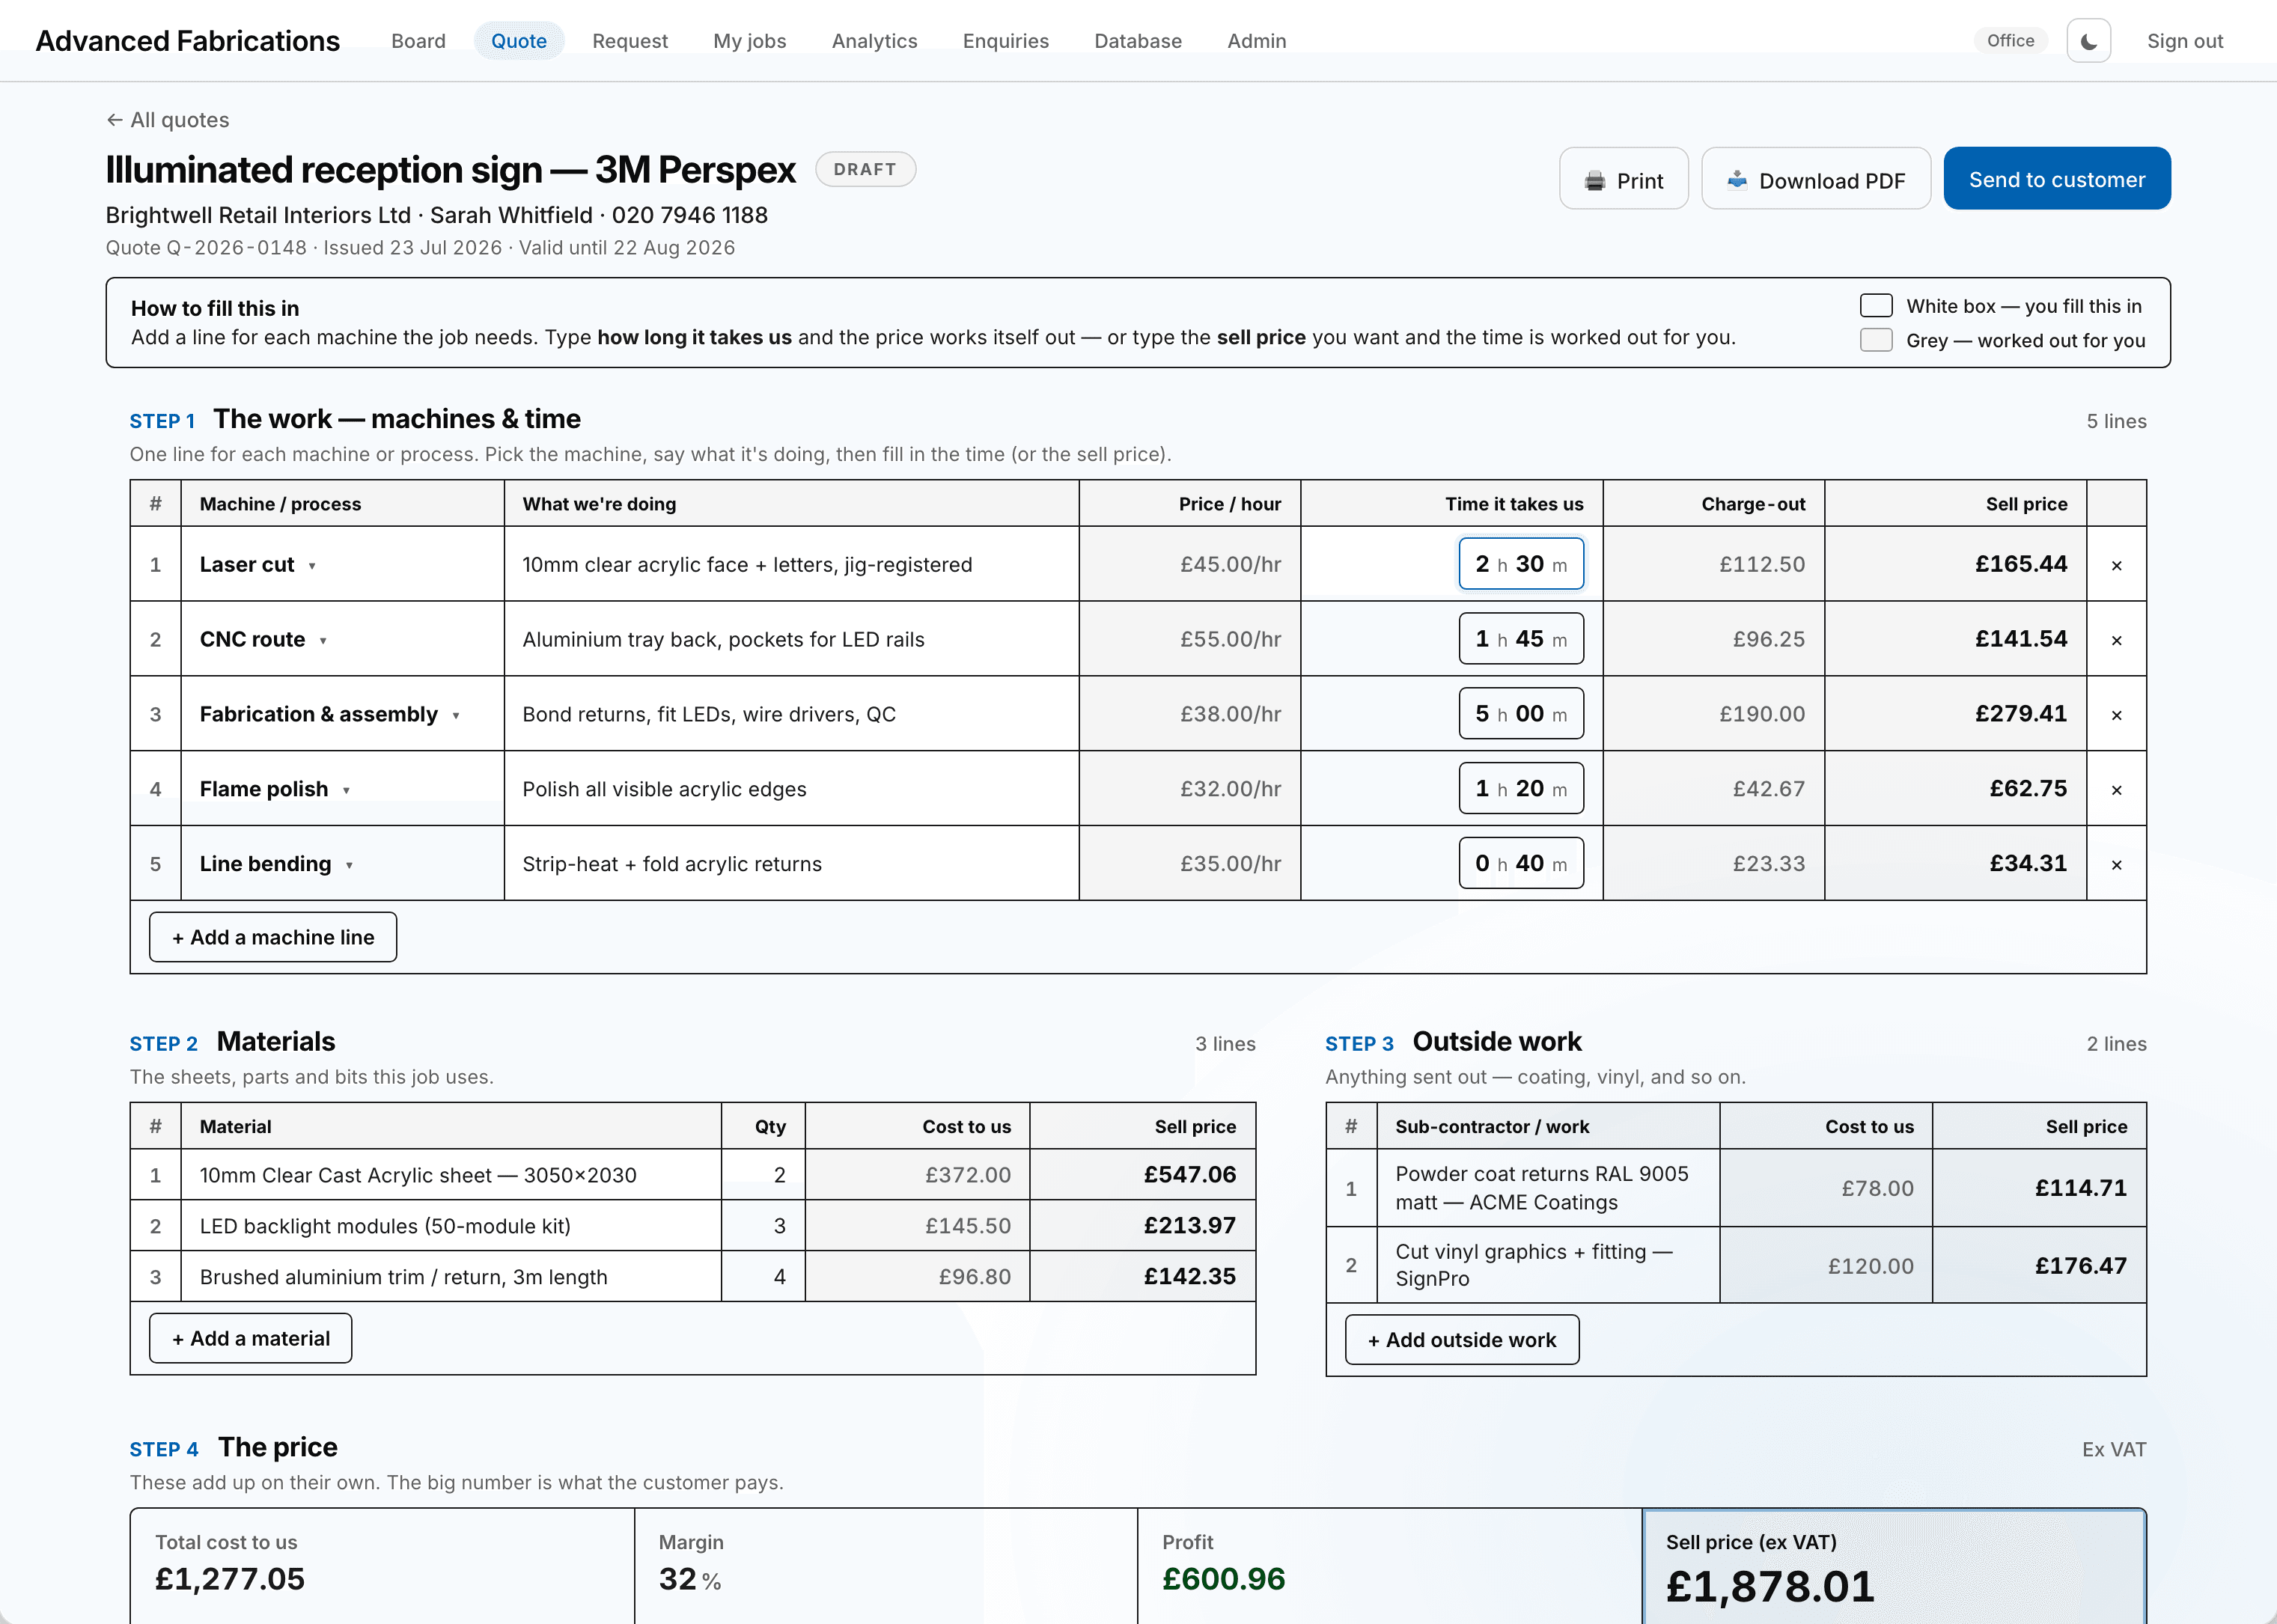
Task: Click download icon beside Download PDF
Action: tap(1737, 180)
